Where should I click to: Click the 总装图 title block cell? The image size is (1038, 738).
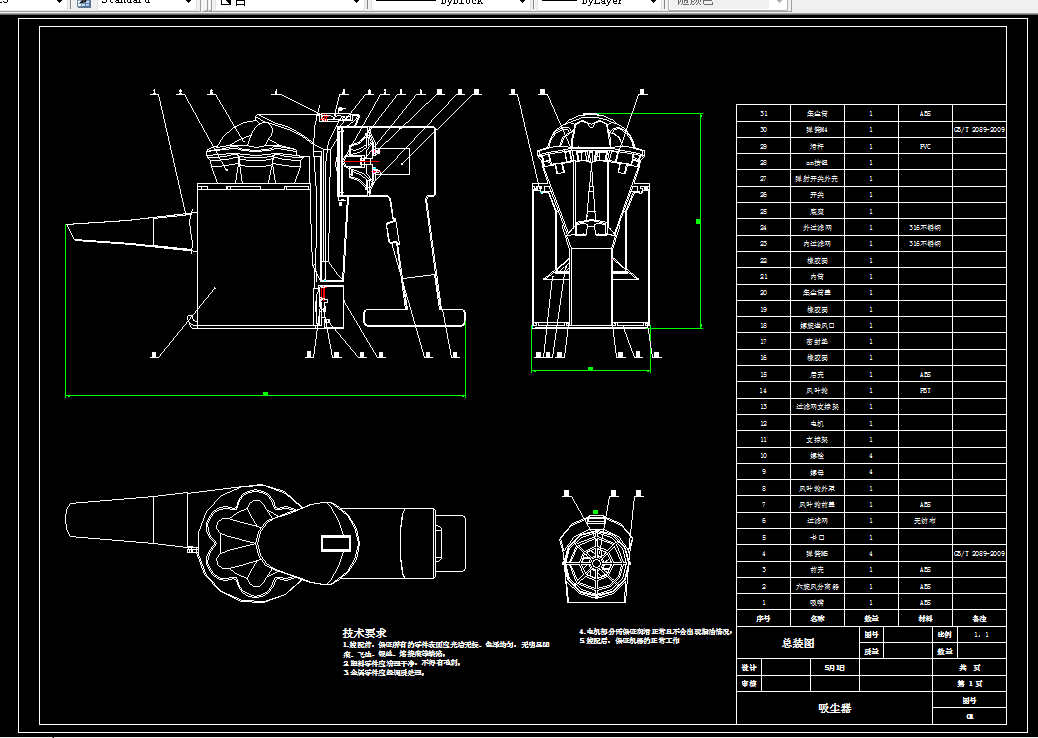coord(797,643)
